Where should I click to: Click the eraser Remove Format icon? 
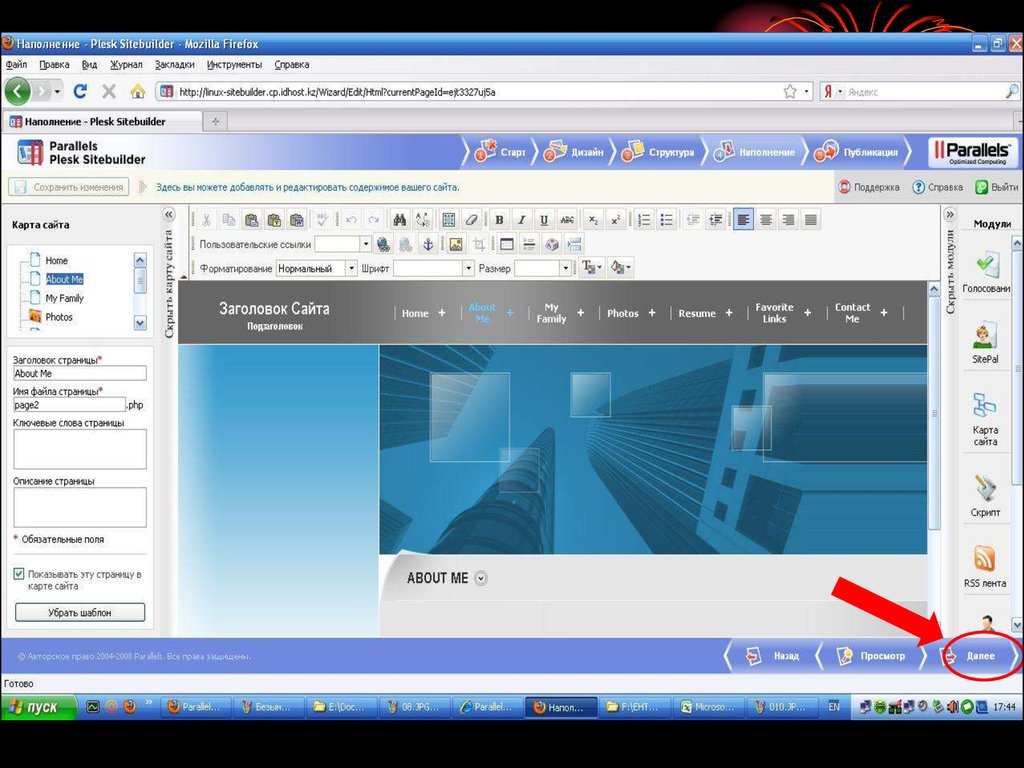pyautogui.click(x=471, y=220)
